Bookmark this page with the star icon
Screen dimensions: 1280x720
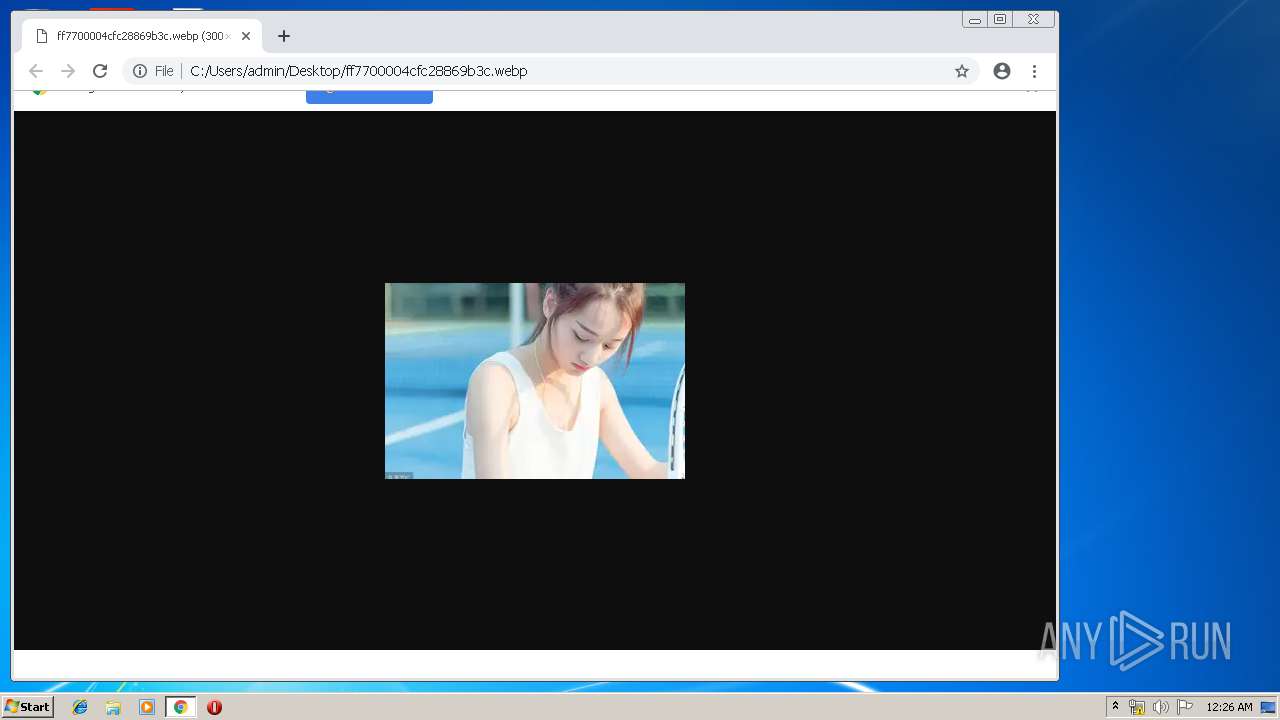[962, 71]
